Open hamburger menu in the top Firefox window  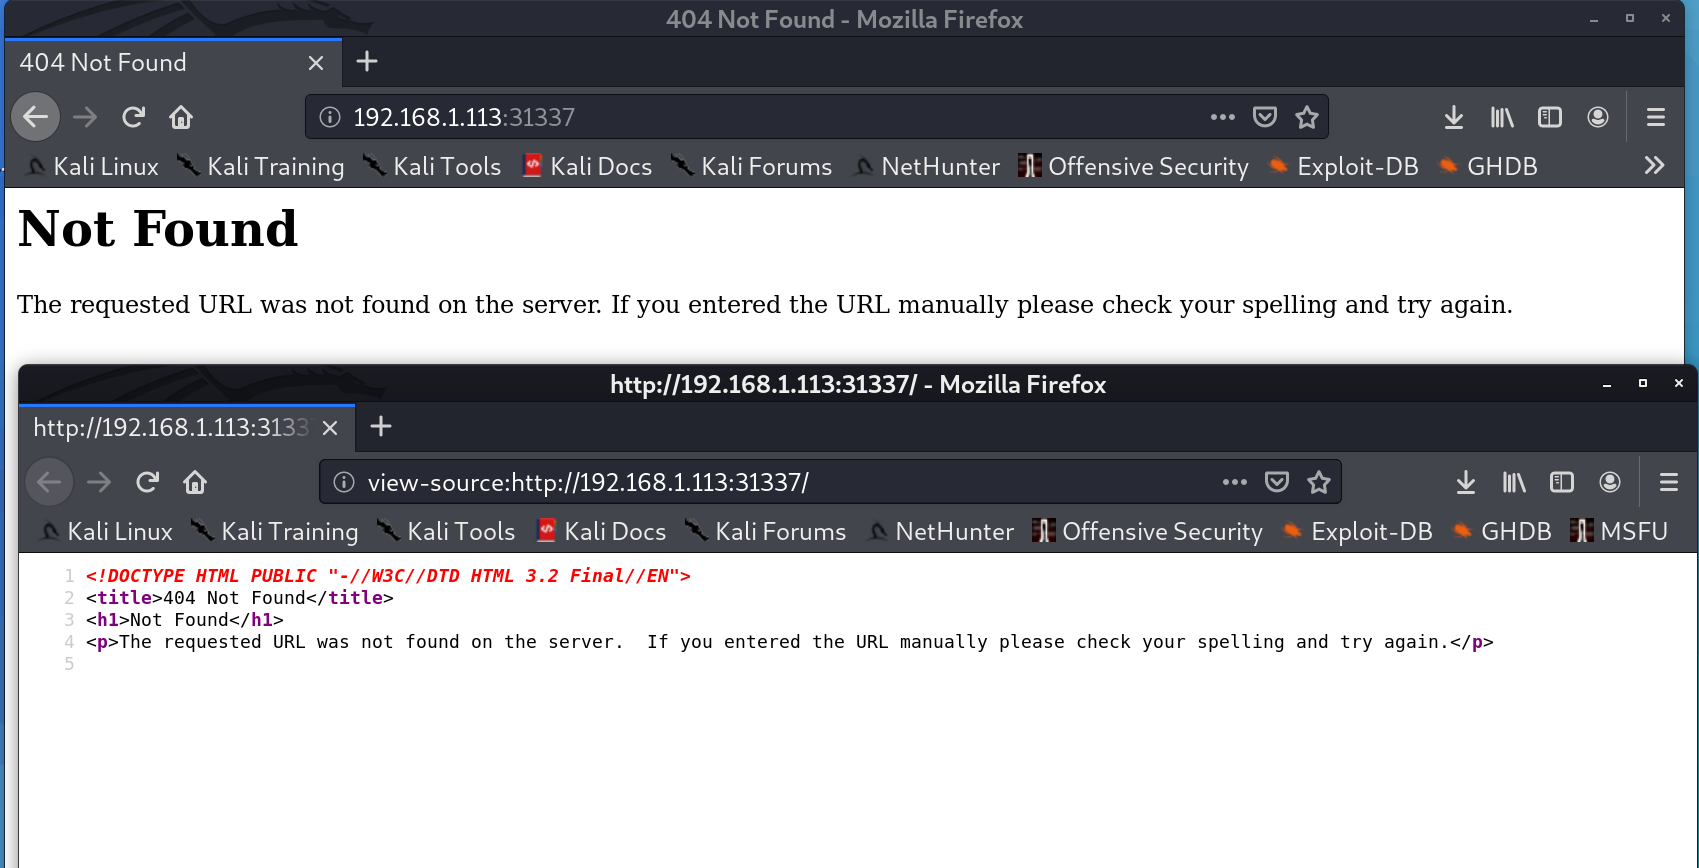[1656, 117]
